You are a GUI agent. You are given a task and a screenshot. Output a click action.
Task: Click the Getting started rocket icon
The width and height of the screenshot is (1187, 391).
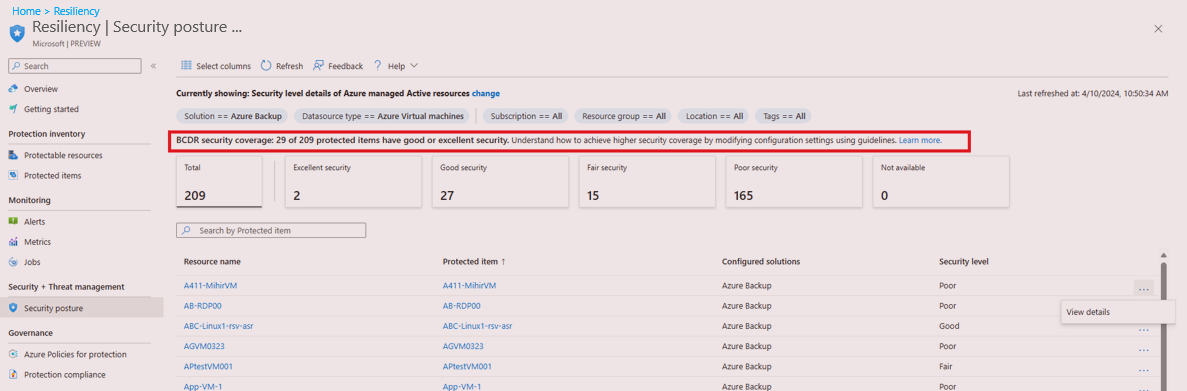pos(14,109)
